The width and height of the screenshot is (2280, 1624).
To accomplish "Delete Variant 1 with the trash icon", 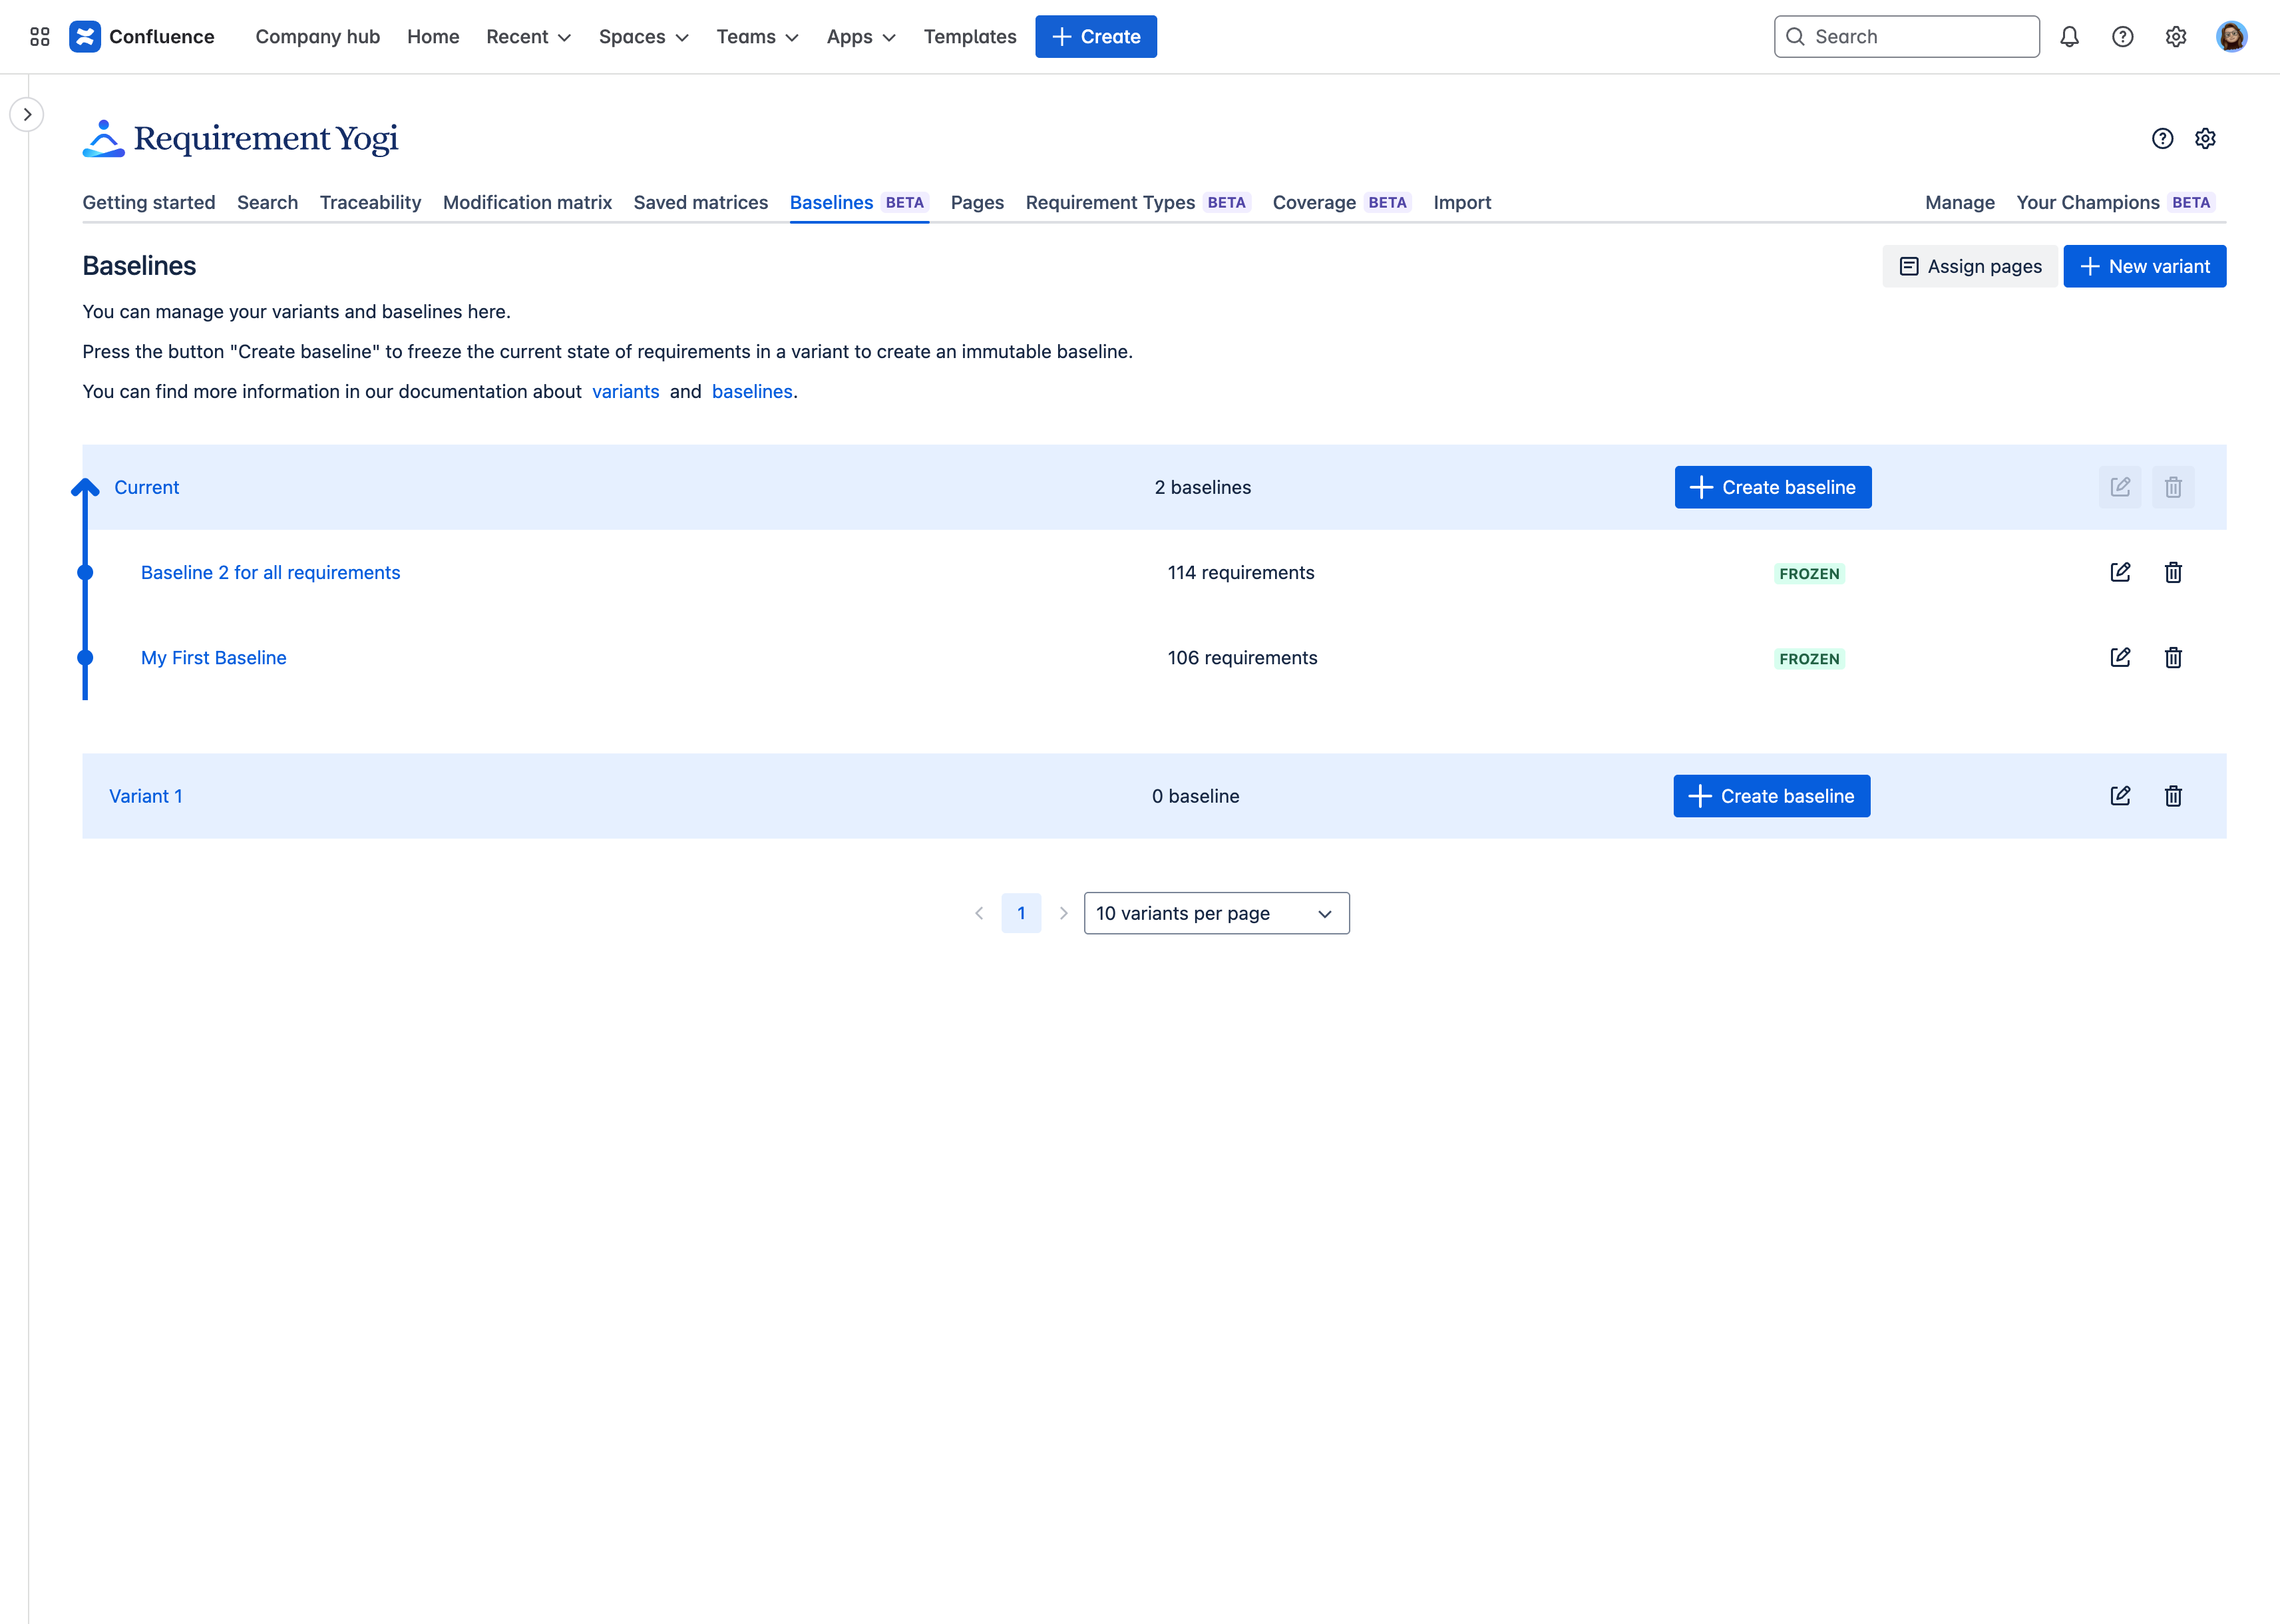I will pos(2173,796).
